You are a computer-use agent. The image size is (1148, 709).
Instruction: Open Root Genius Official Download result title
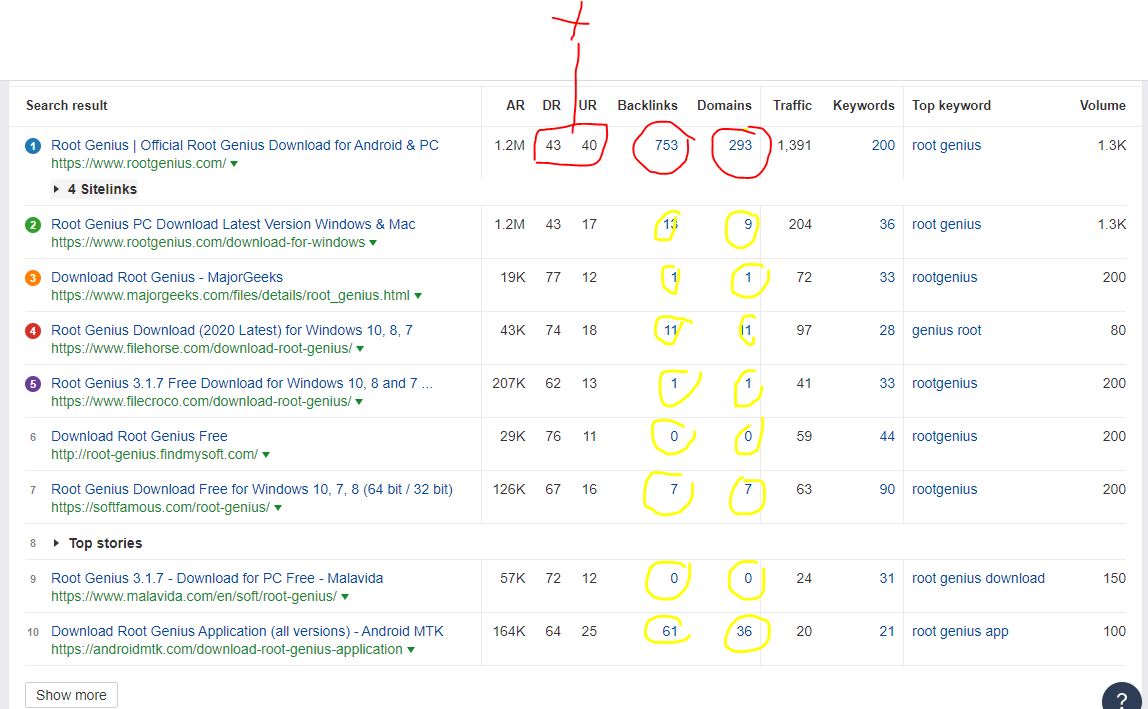pyautogui.click(x=245, y=145)
